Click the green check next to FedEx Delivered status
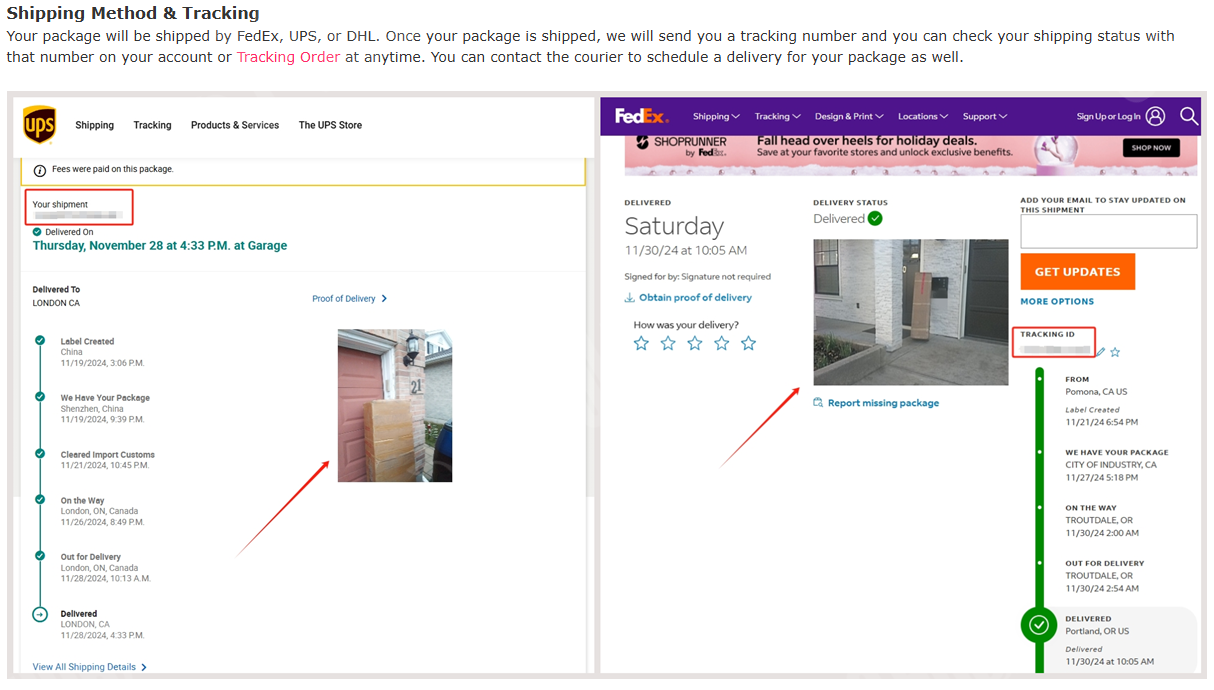This screenshot has height=690, width=1214. [875, 218]
